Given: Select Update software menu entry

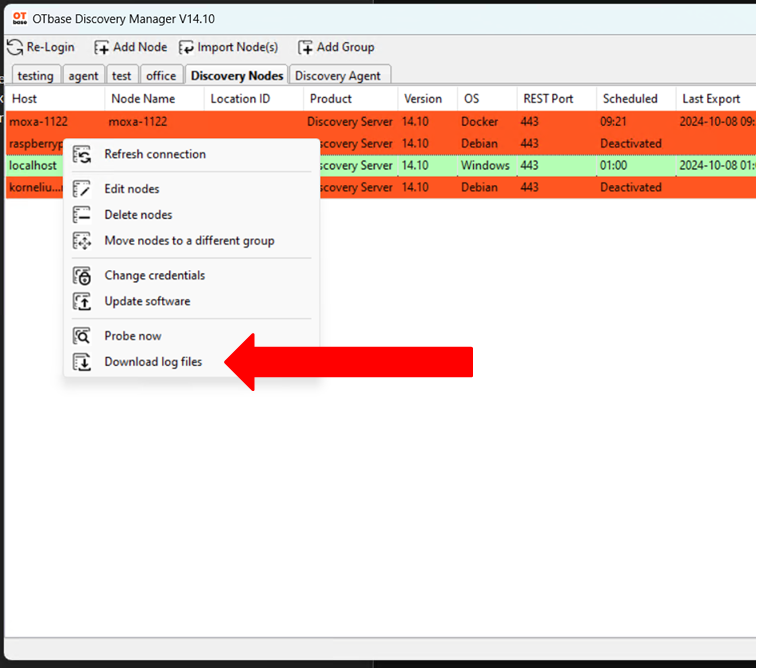Looking at the screenshot, I should click(191, 302).
